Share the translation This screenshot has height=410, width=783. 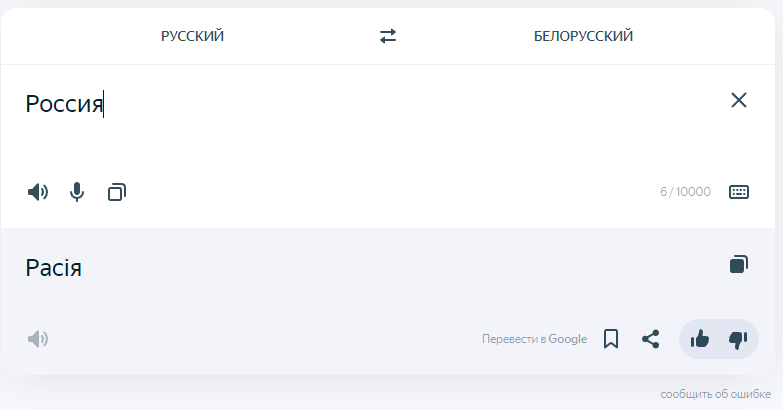point(650,339)
